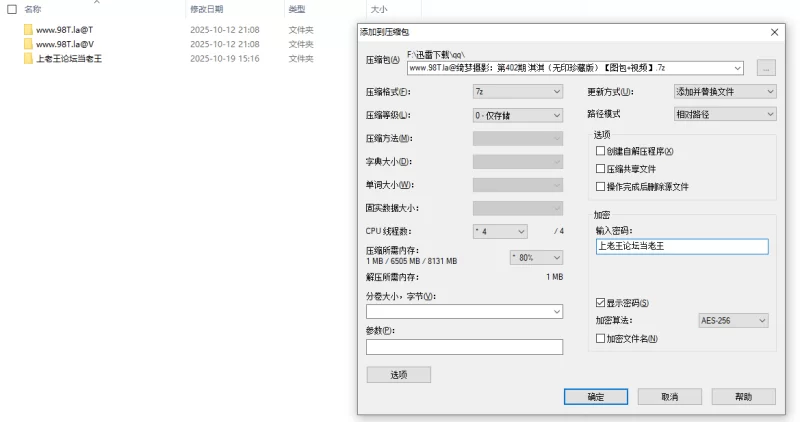
Task: Expand the 压缩等级 dropdown
Action: (x=518, y=115)
